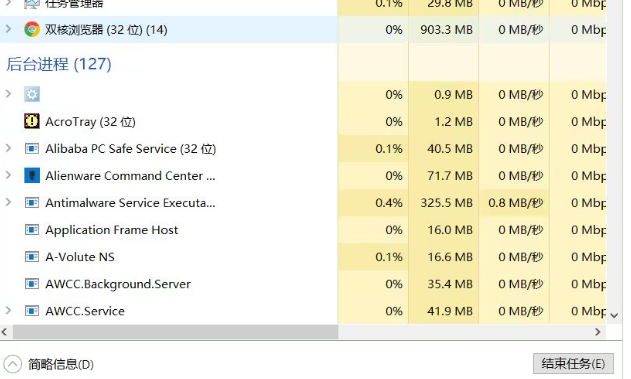
Task: Click the AWCC.Background.Server icon
Action: 32,284
